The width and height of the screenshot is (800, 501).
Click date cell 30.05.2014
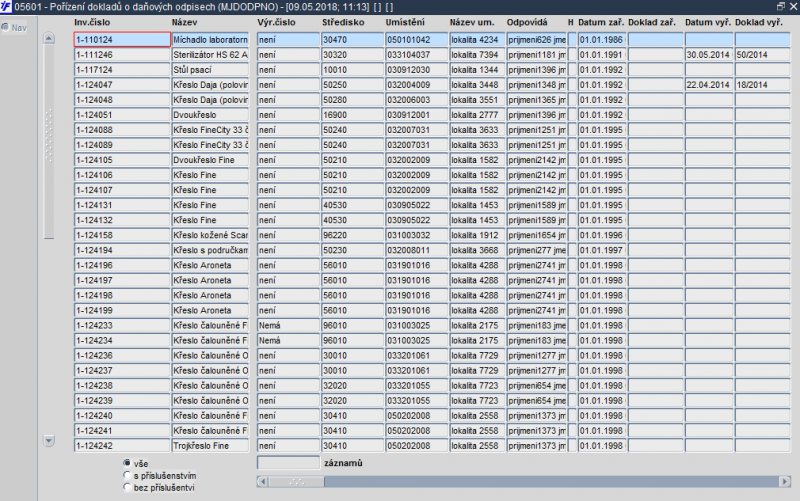[x=709, y=55]
